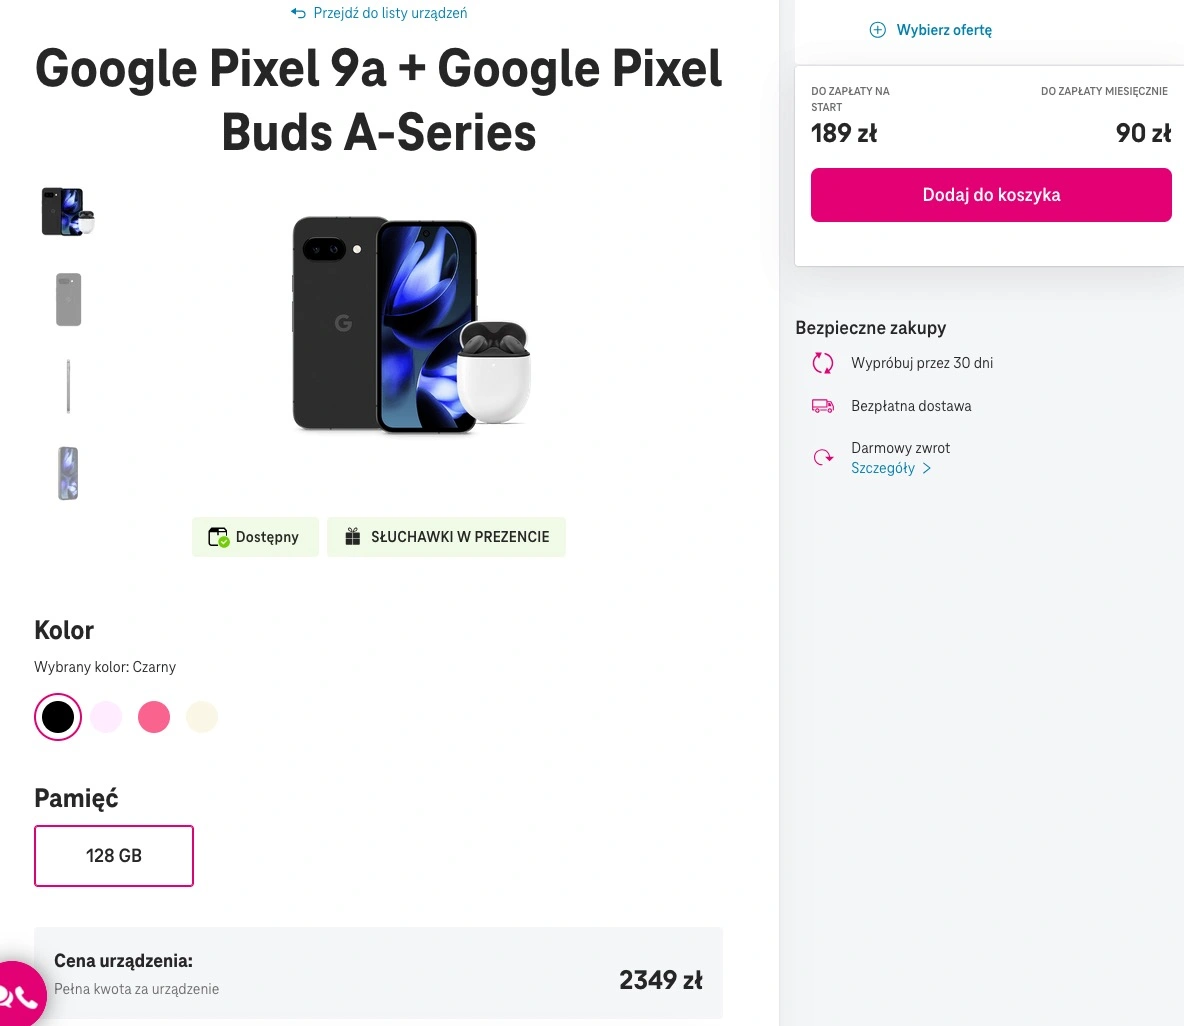Viewport: 1184px width, 1026px height.
Task: Click the delivery truck icon
Action: [822, 406]
